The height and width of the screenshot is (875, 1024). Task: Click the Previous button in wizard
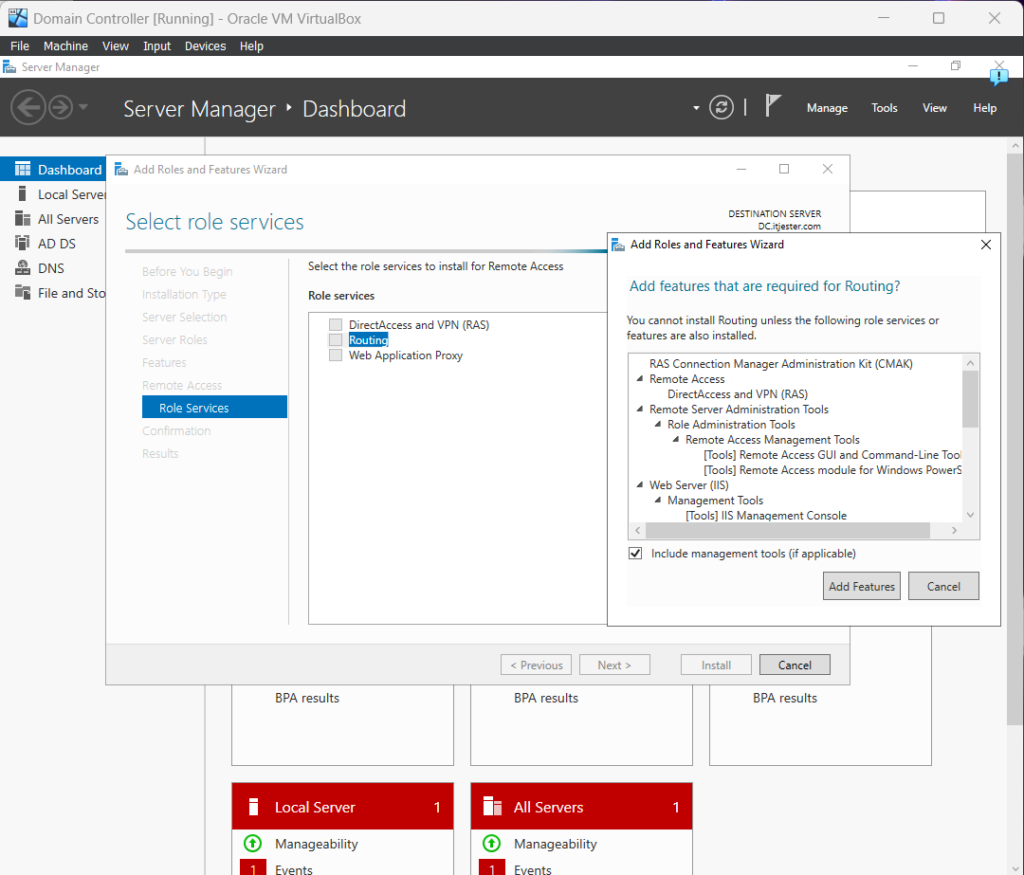(x=536, y=665)
